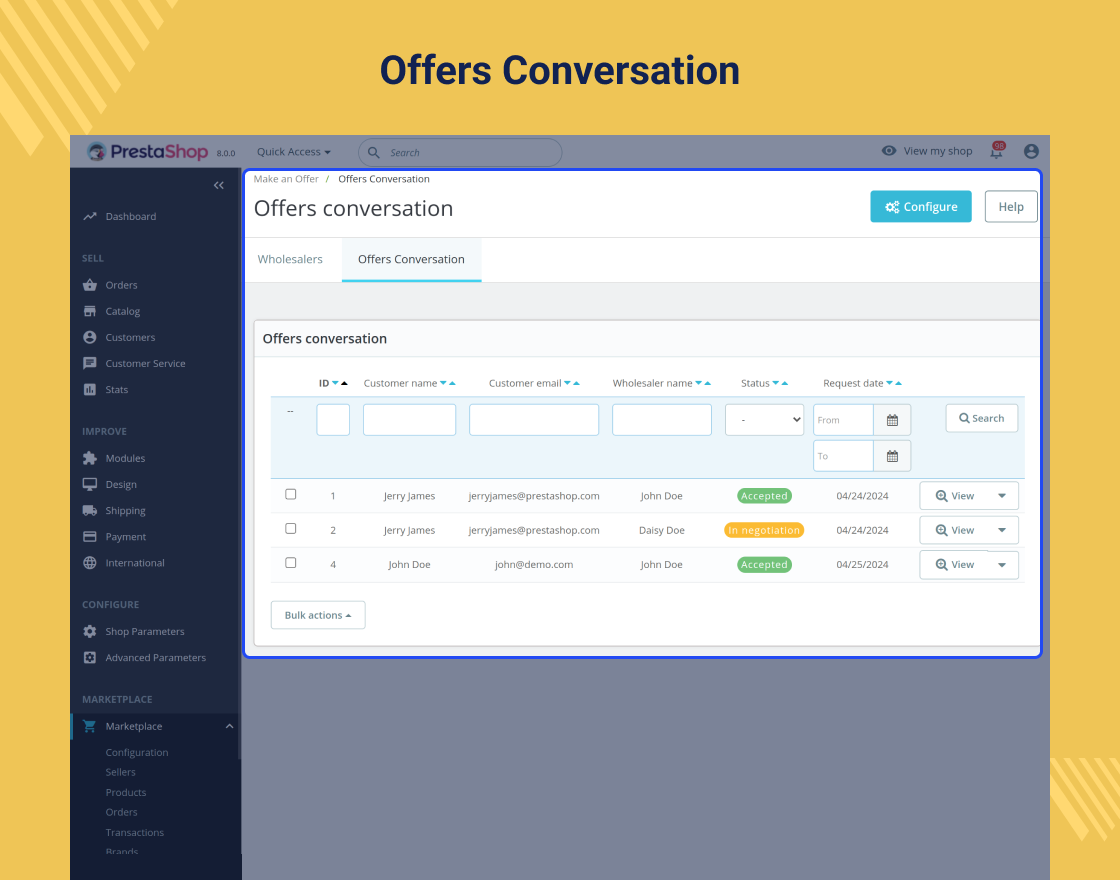Click the top Search input field
The height and width of the screenshot is (880, 1120).
460,152
